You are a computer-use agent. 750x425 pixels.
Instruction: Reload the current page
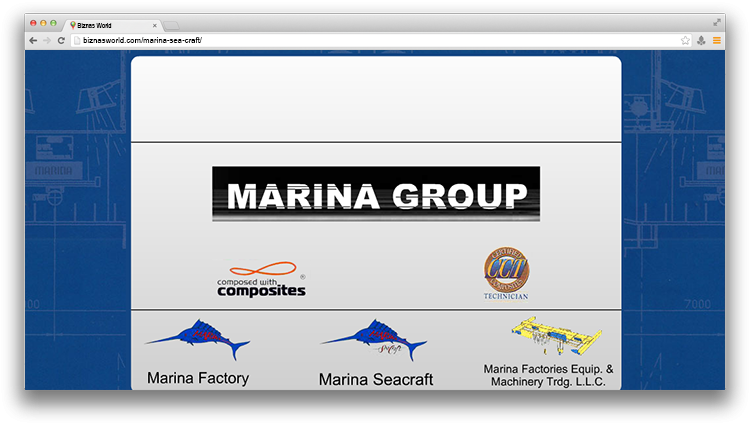(x=62, y=40)
